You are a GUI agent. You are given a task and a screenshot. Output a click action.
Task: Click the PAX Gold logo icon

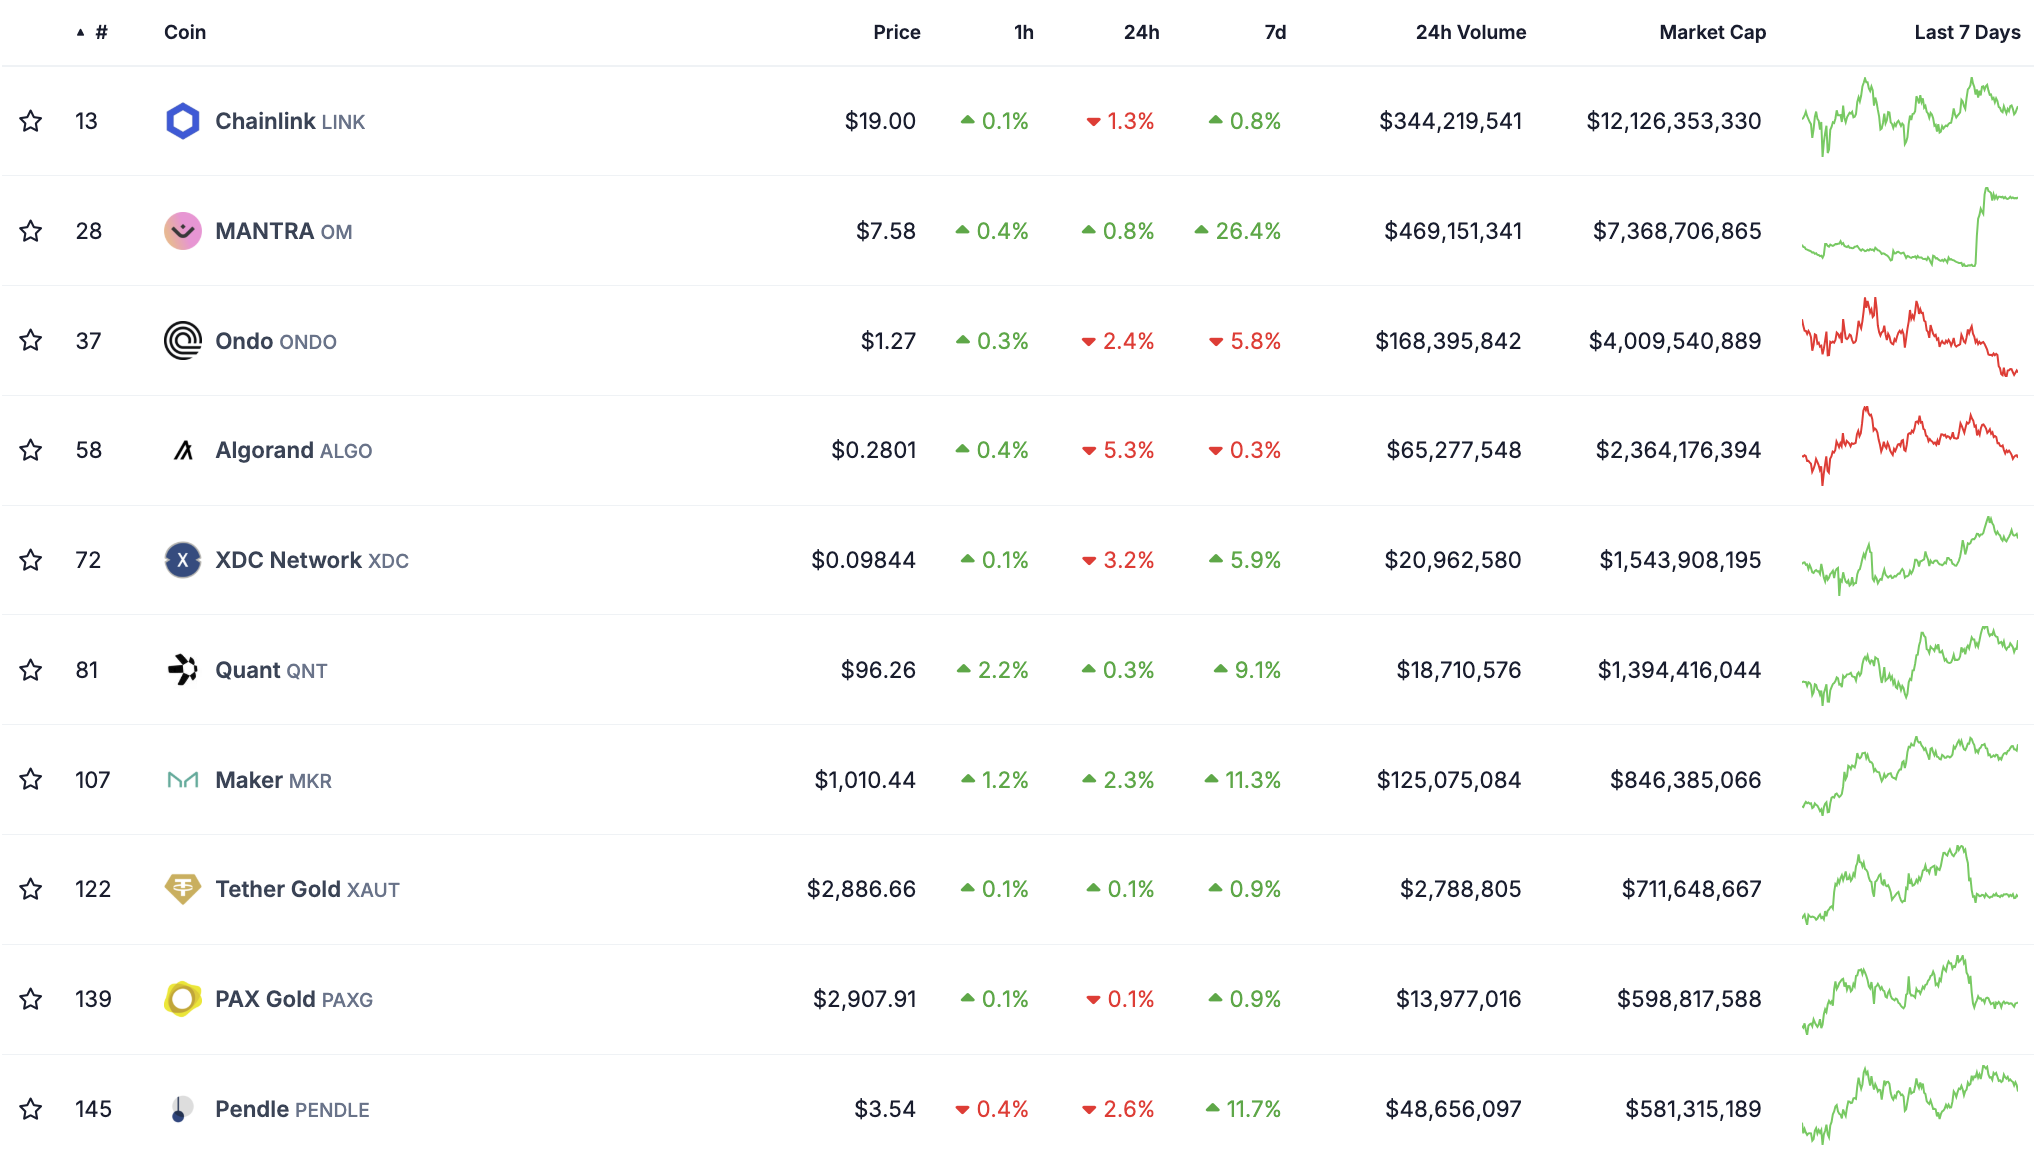coord(183,999)
